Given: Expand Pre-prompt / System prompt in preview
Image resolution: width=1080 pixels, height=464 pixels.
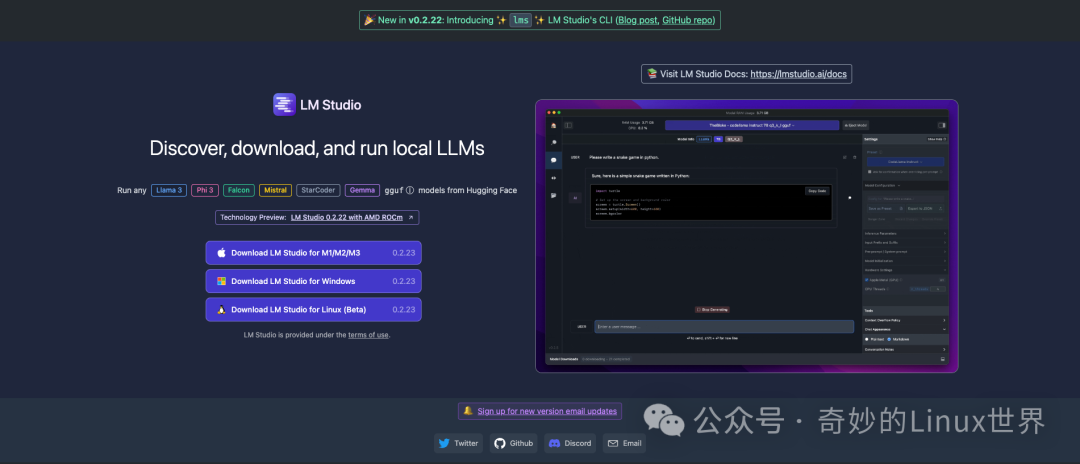Looking at the screenshot, I should tap(904, 252).
